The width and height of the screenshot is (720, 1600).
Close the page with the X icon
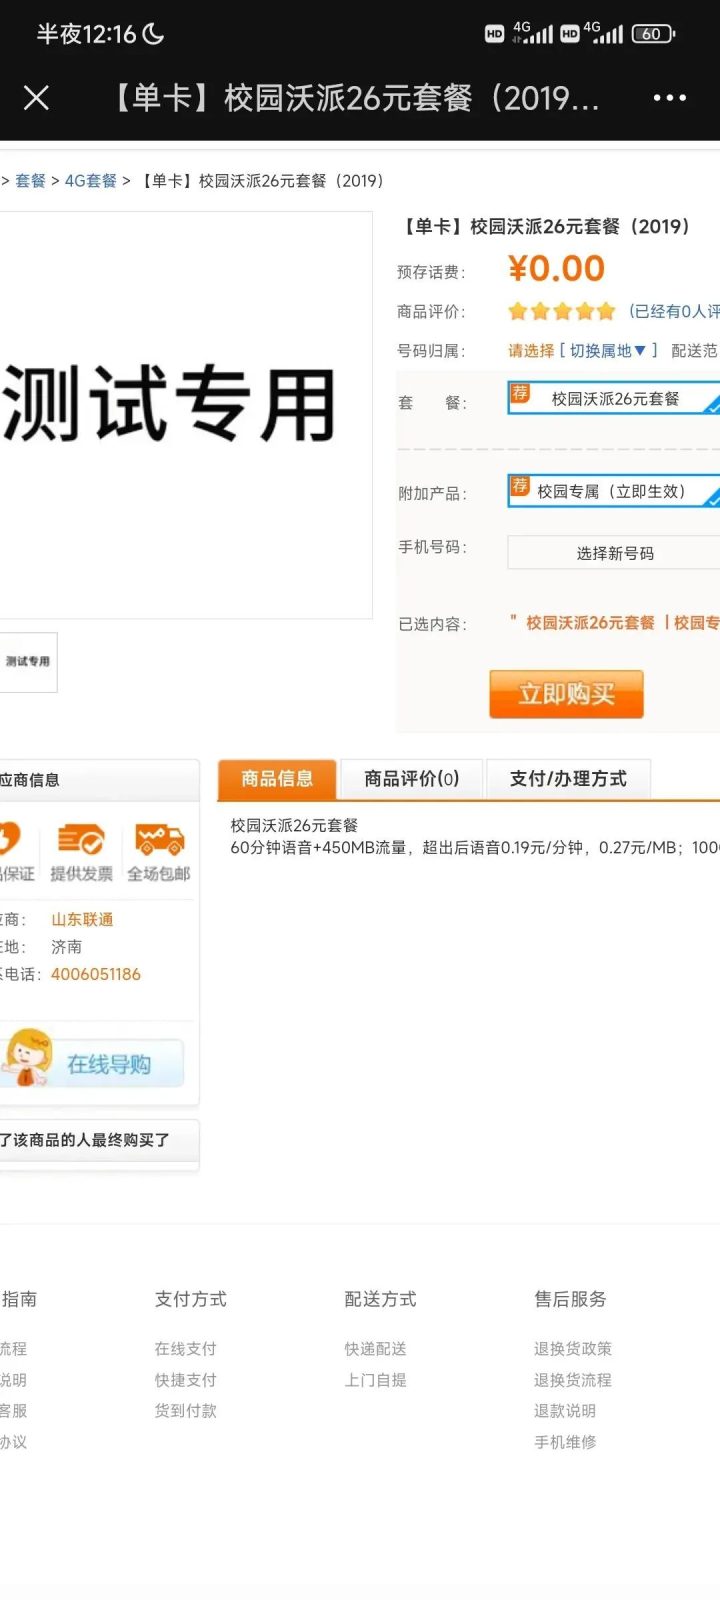[36, 97]
